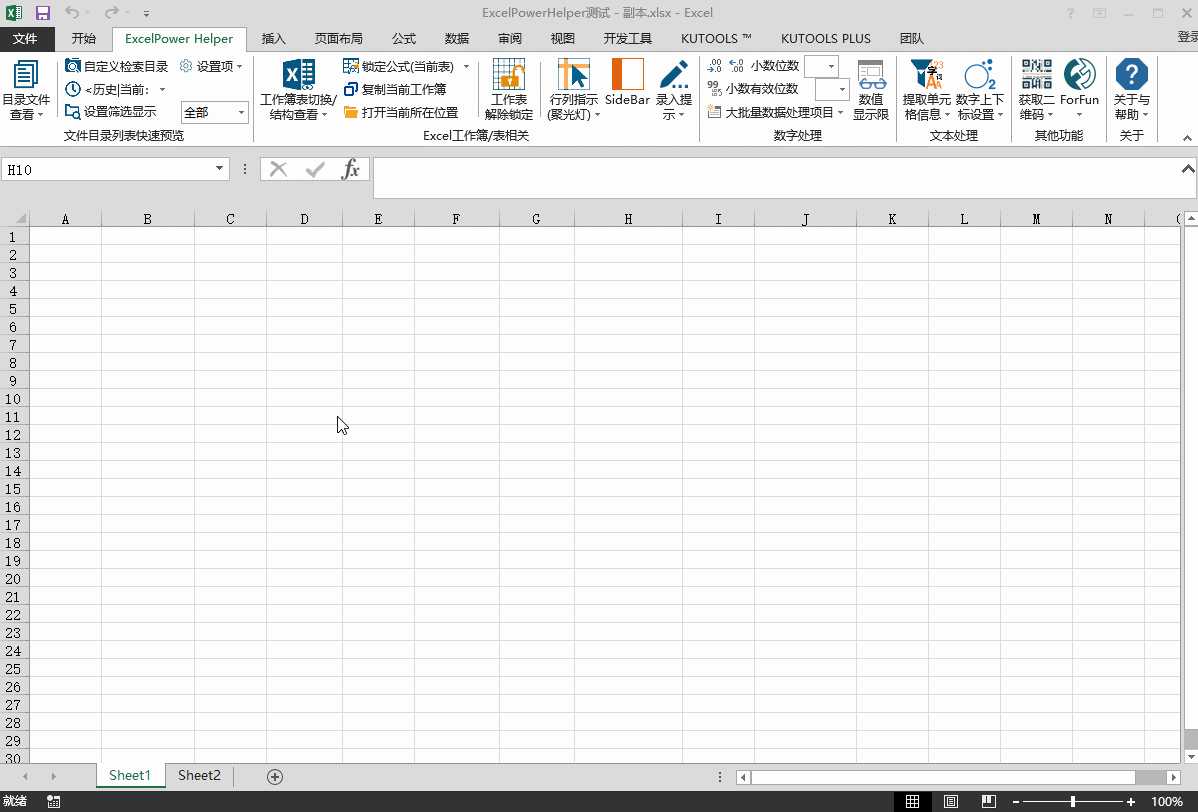Click the macro recording icon in status bar
This screenshot has height=812, width=1198.
53,801
